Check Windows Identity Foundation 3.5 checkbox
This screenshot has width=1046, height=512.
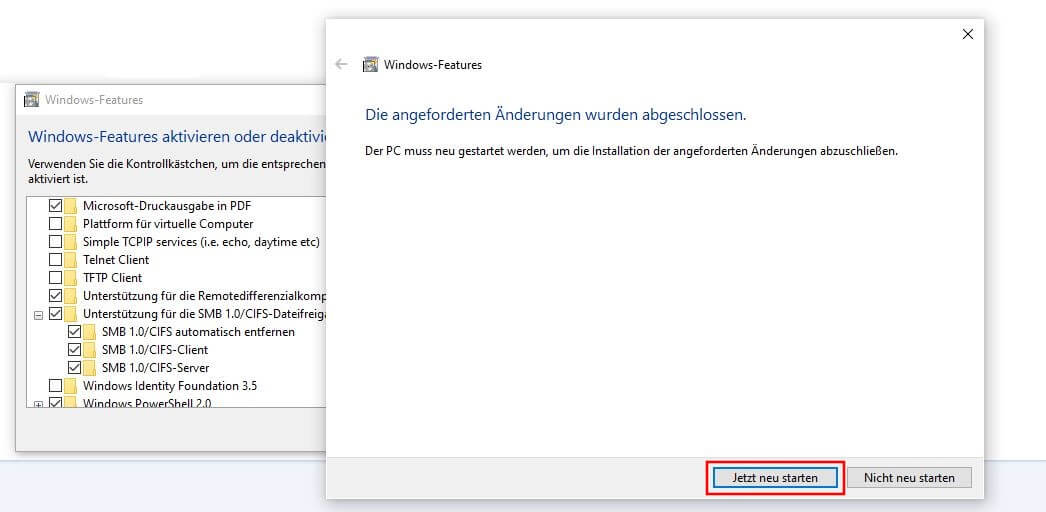[55, 385]
